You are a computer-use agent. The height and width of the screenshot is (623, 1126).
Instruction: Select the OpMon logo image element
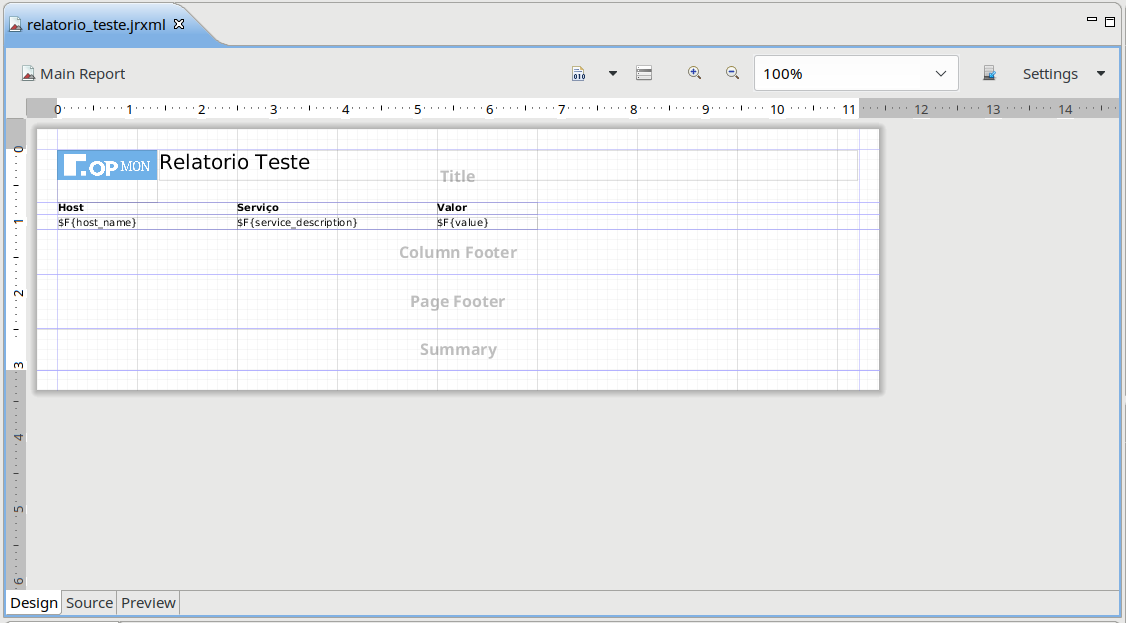tap(107, 166)
